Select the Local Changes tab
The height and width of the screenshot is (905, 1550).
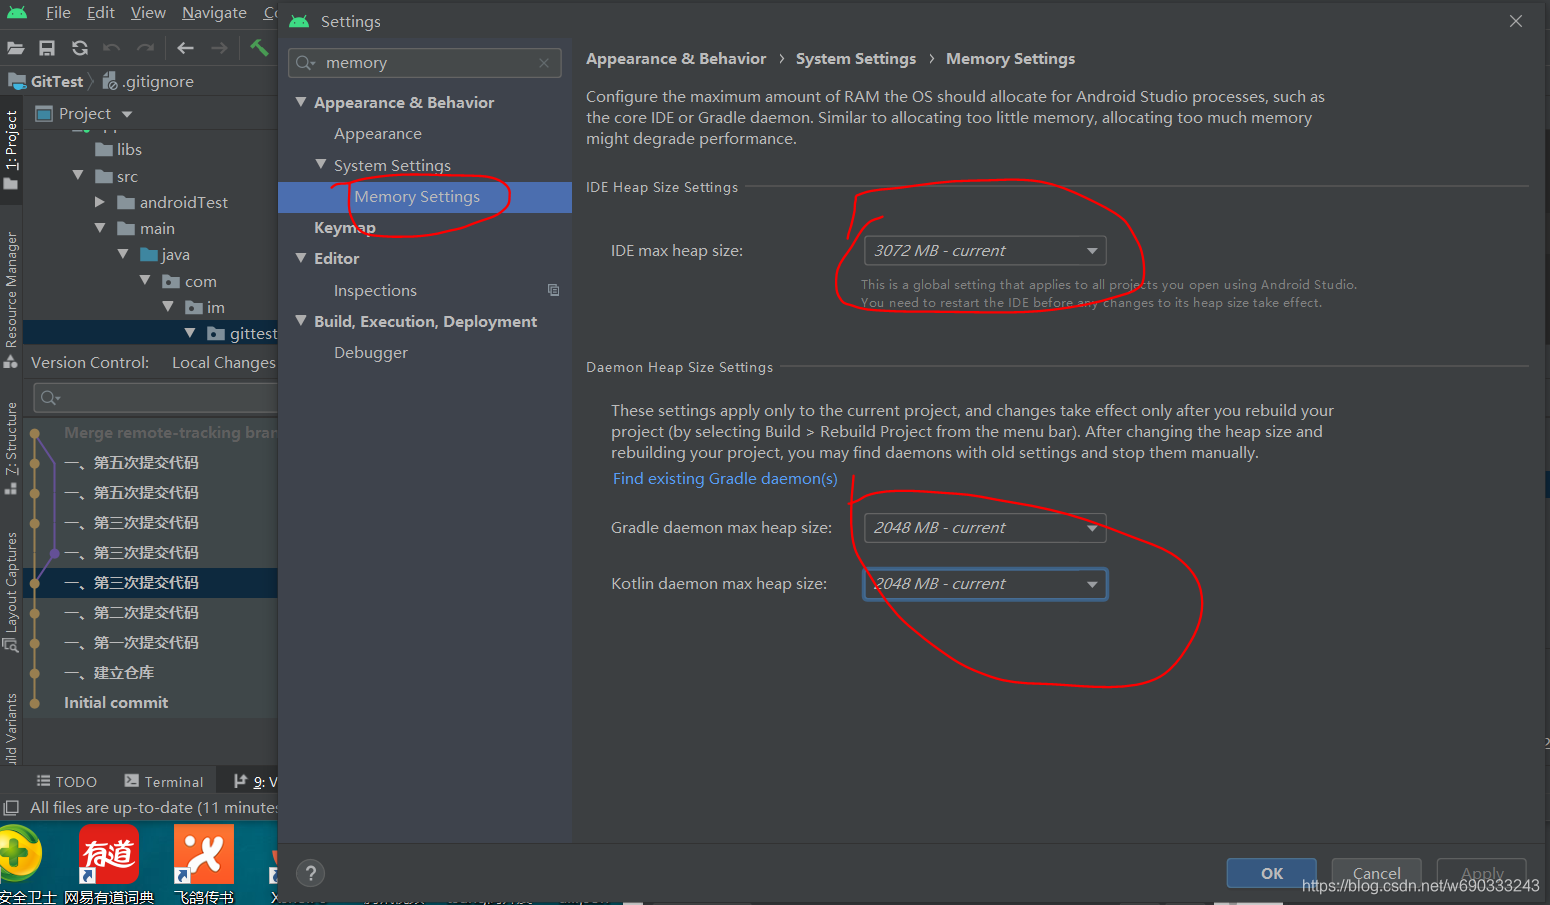[x=223, y=362]
